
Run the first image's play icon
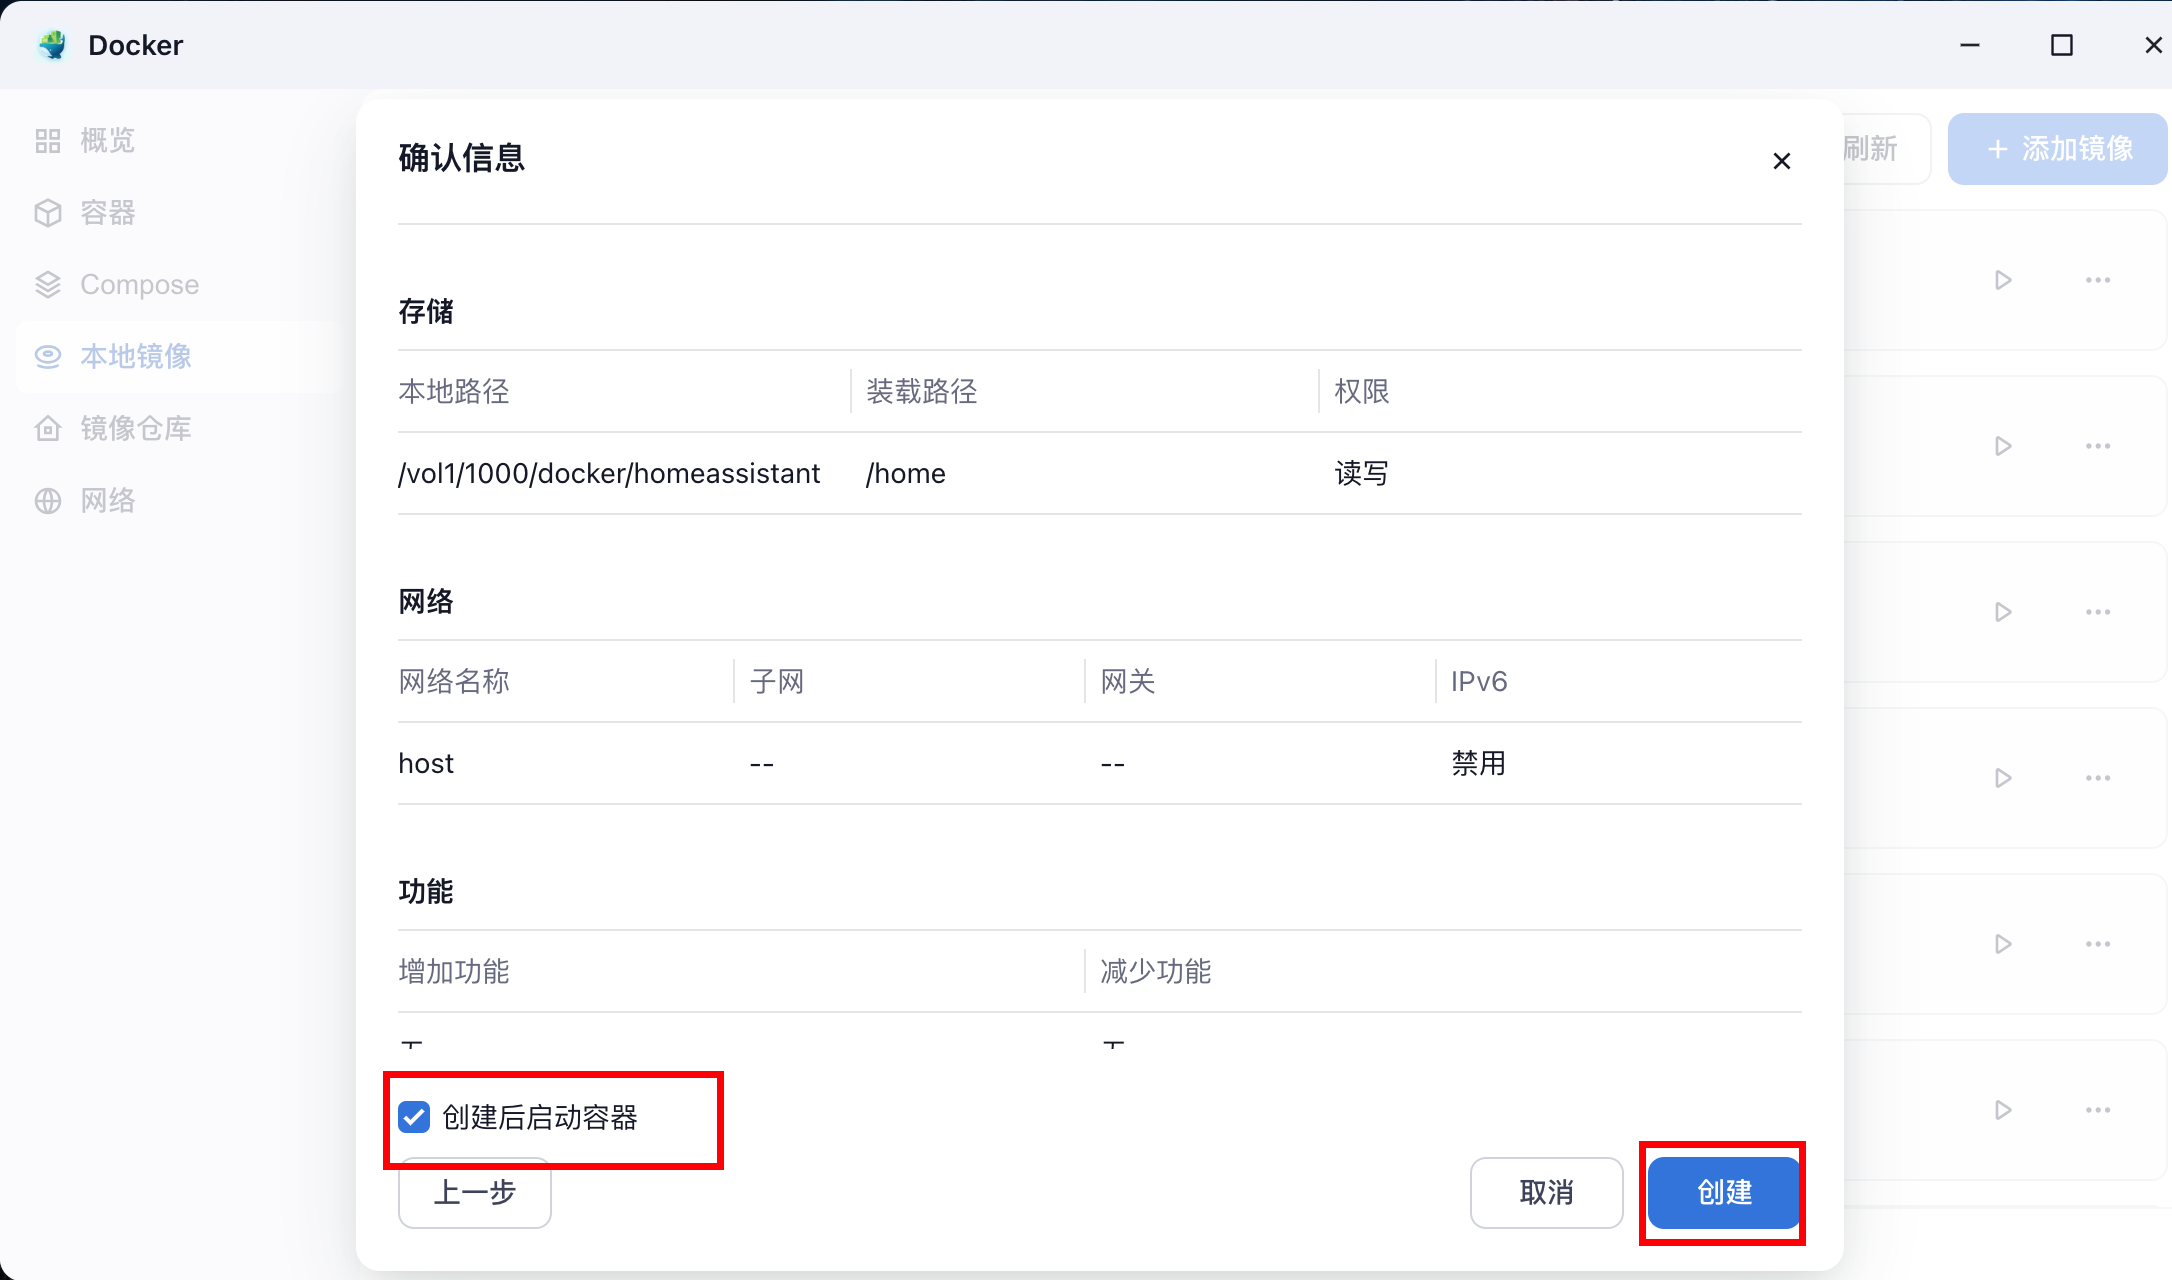[2002, 280]
